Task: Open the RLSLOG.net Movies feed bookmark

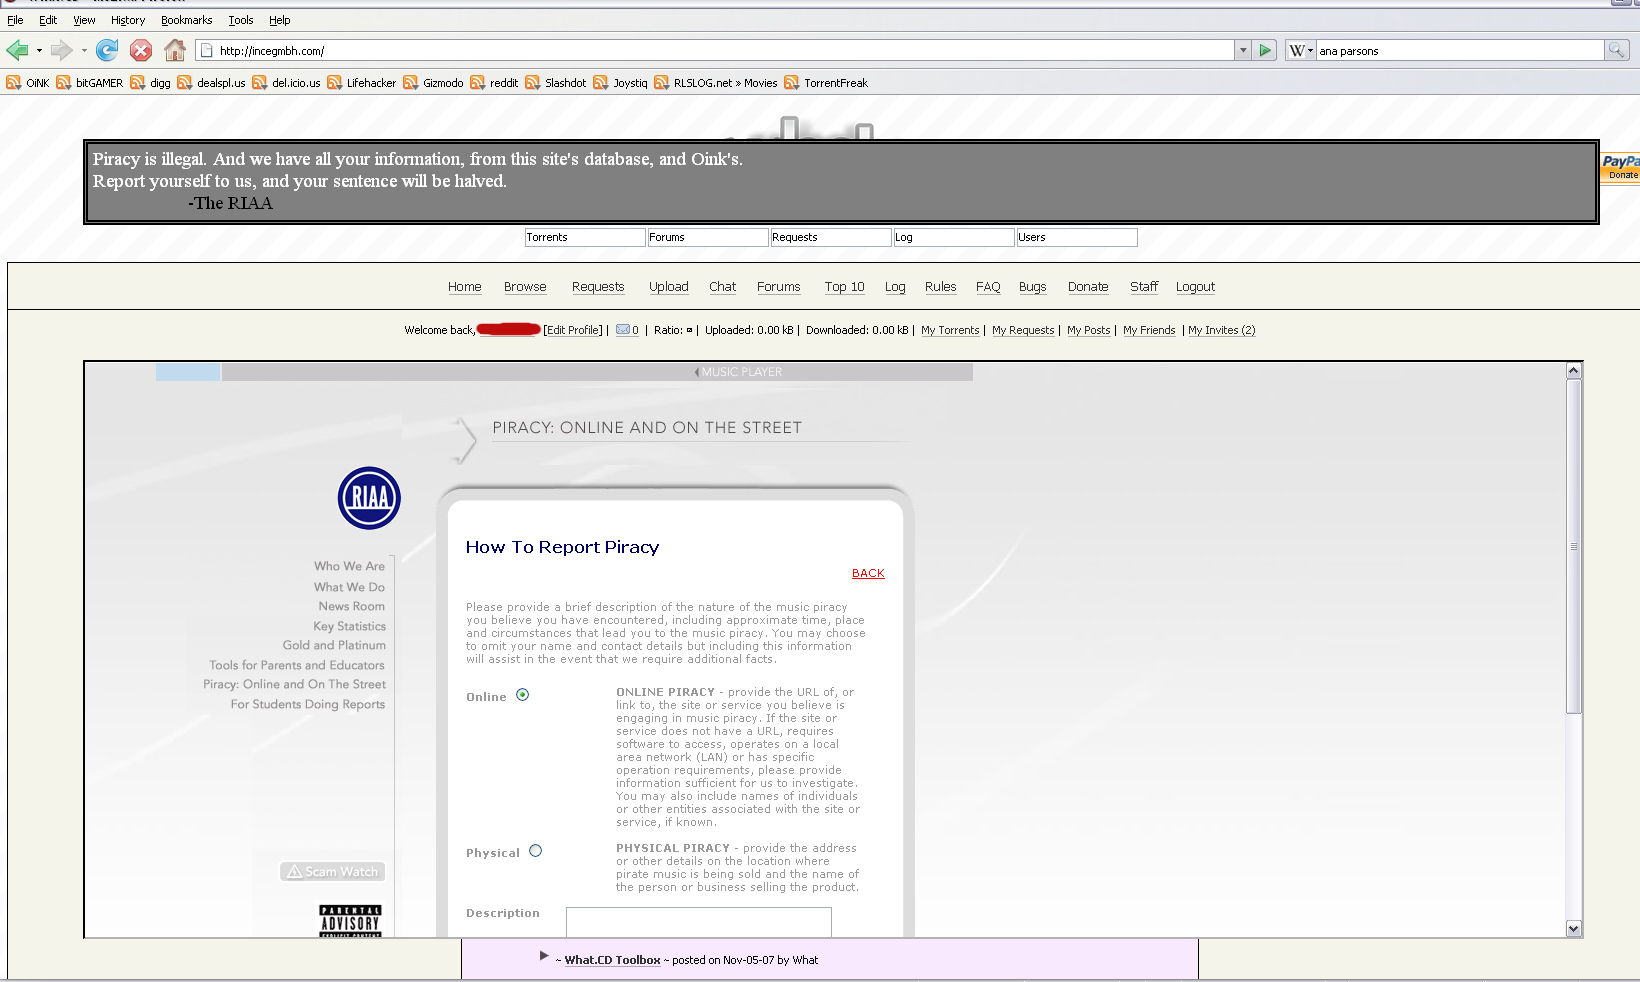Action: [716, 83]
